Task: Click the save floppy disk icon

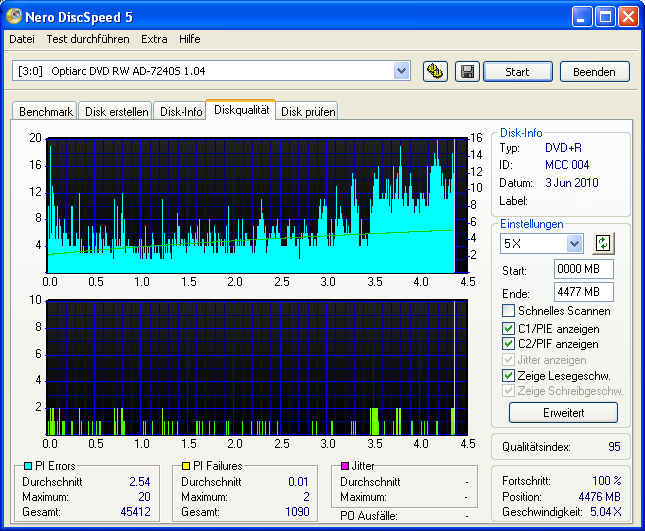Action: (x=467, y=72)
